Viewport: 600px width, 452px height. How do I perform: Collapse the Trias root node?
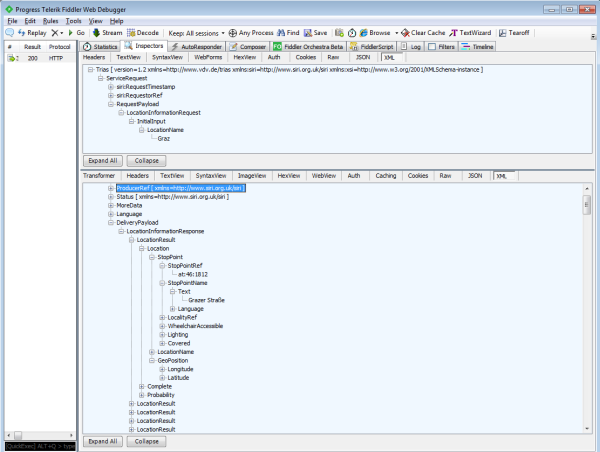(91, 70)
